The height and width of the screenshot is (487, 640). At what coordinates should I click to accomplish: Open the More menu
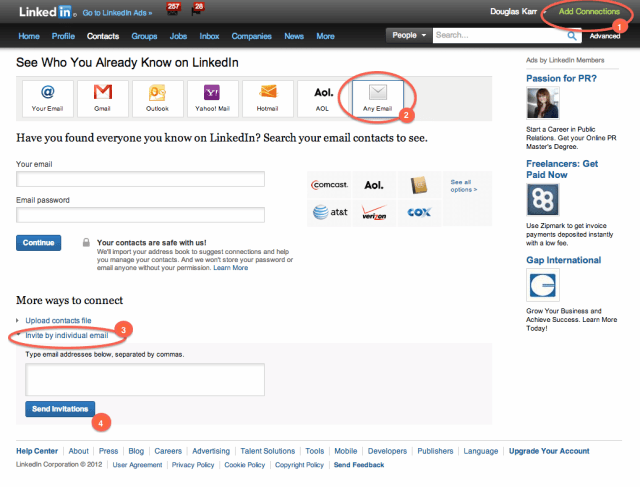325,36
